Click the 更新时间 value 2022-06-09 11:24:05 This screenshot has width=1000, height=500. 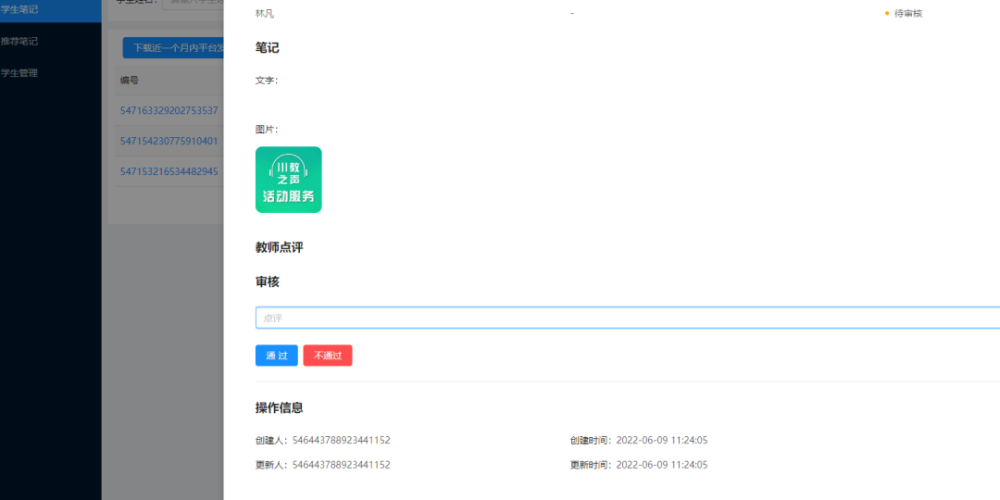[x=662, y=465]
